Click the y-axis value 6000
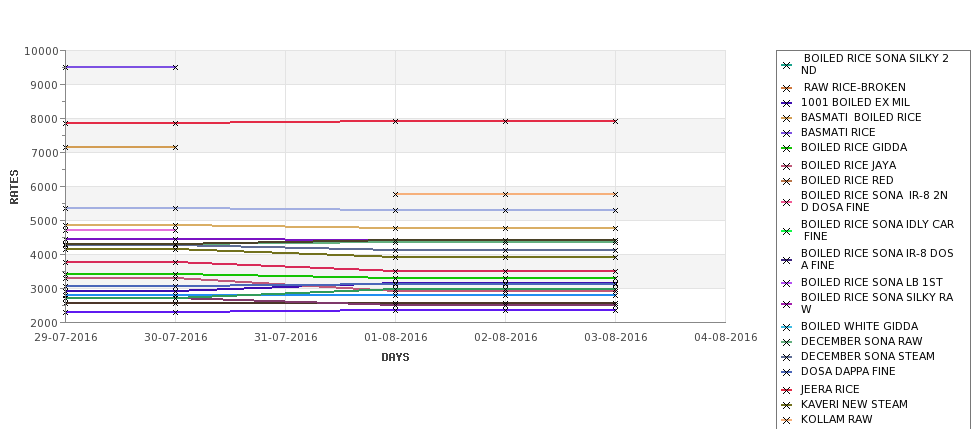This screenshot has height=429, width=975. [45, 187]
